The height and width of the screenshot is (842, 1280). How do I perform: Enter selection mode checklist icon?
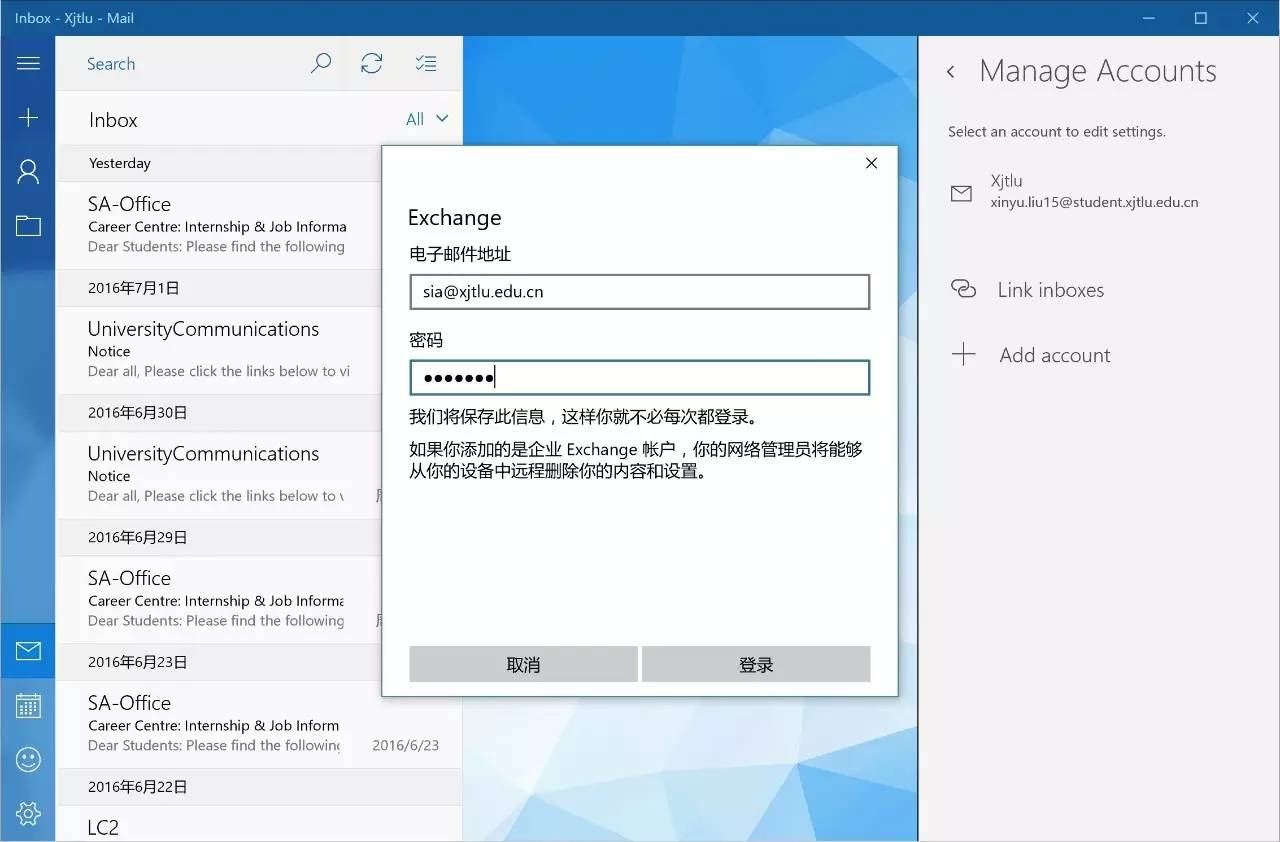(x=426, y=63)
